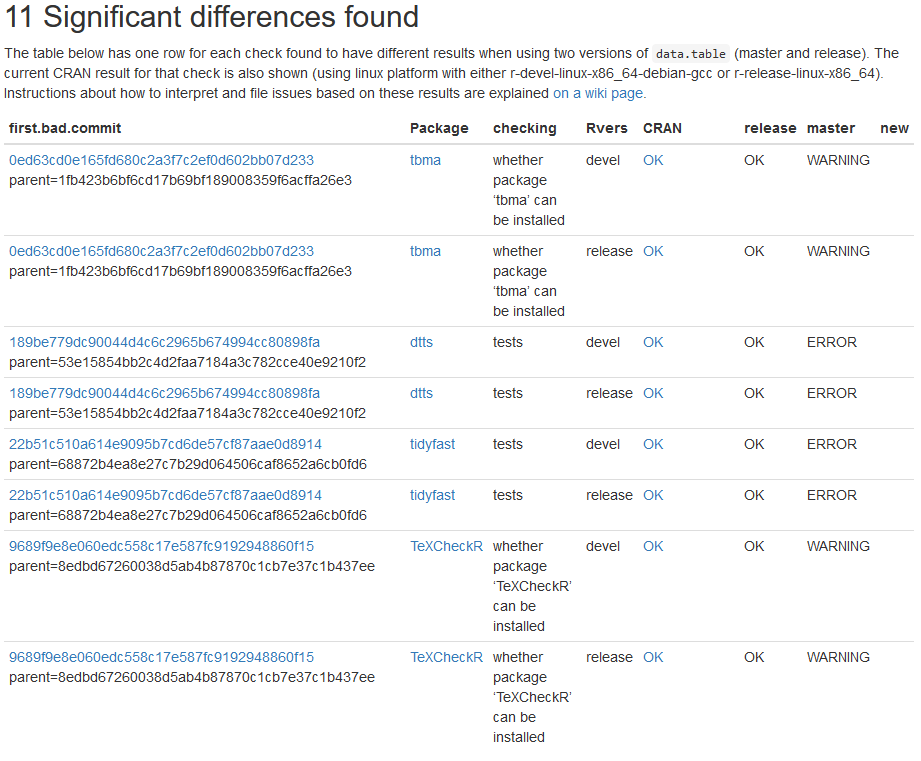
Task: Click the first.bad.commit column header
Action: [65, 128]
